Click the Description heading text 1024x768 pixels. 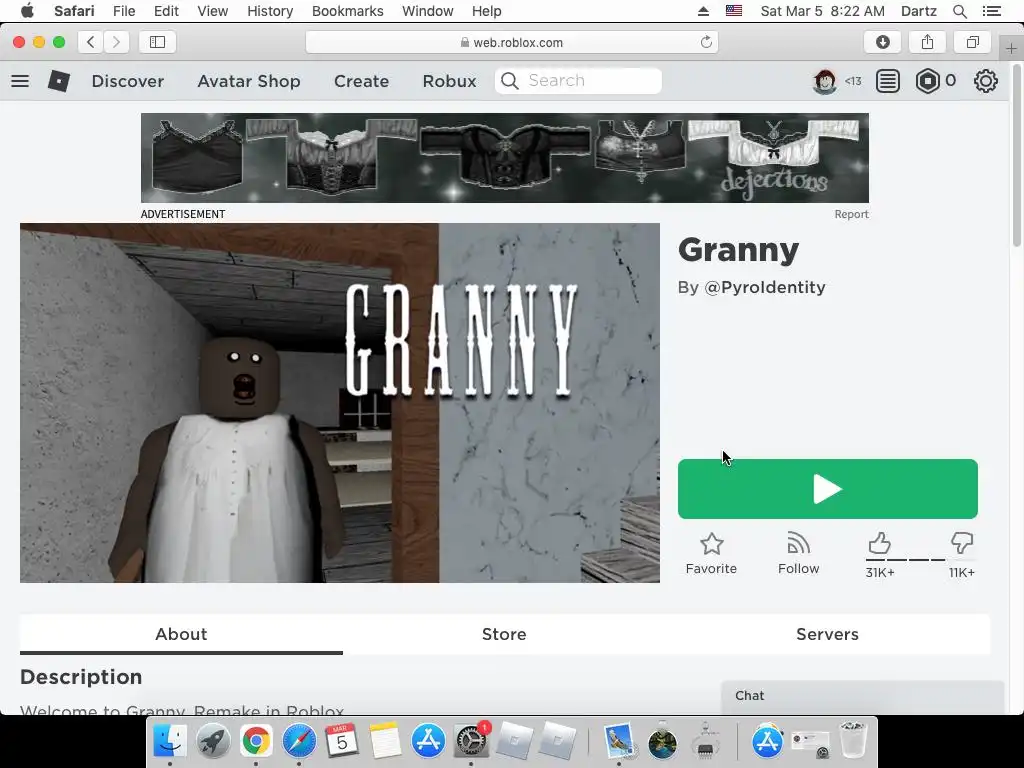pyautogui.click(x=81, y=677)
